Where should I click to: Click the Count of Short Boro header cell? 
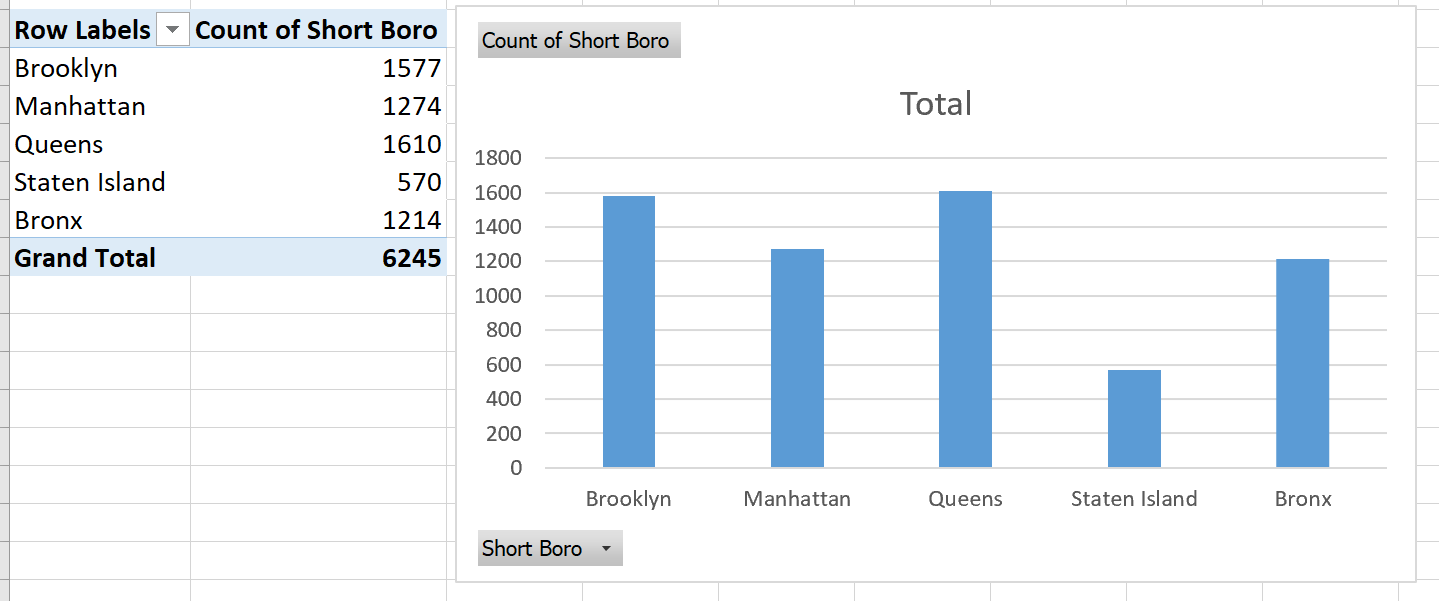(x=318, y=31)
